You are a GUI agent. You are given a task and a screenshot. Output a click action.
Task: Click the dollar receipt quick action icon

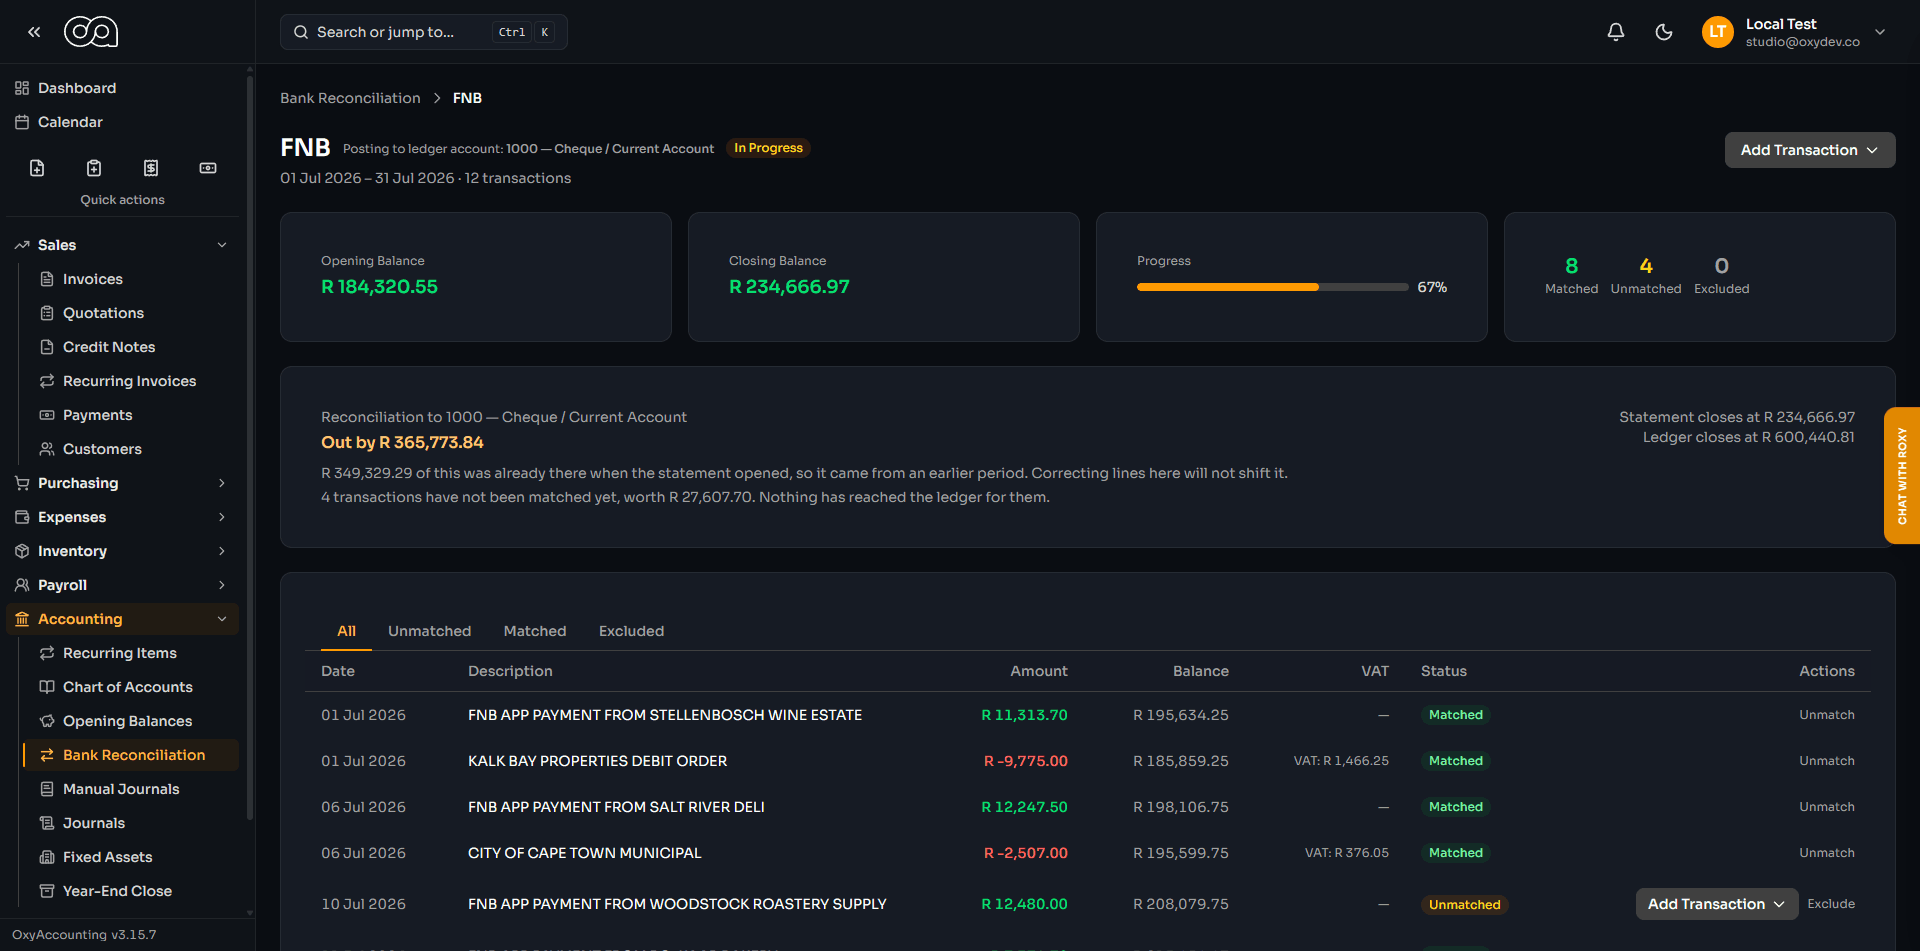point(151,168)
